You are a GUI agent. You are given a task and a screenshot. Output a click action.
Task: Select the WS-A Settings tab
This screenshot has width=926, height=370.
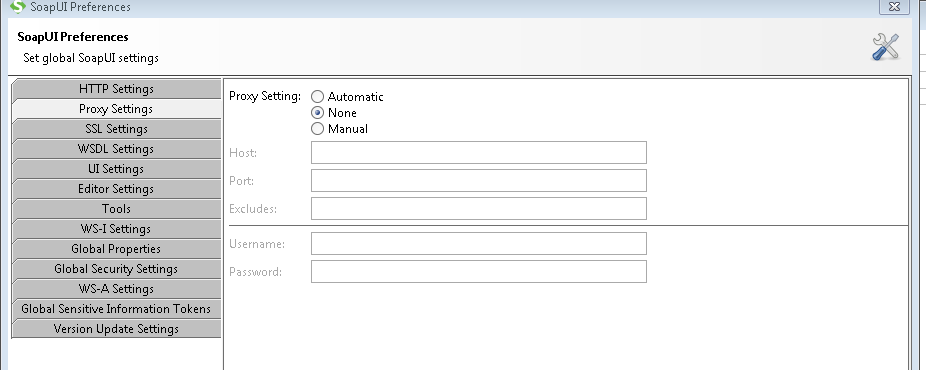pyautogui.click(x=116, y=290)
